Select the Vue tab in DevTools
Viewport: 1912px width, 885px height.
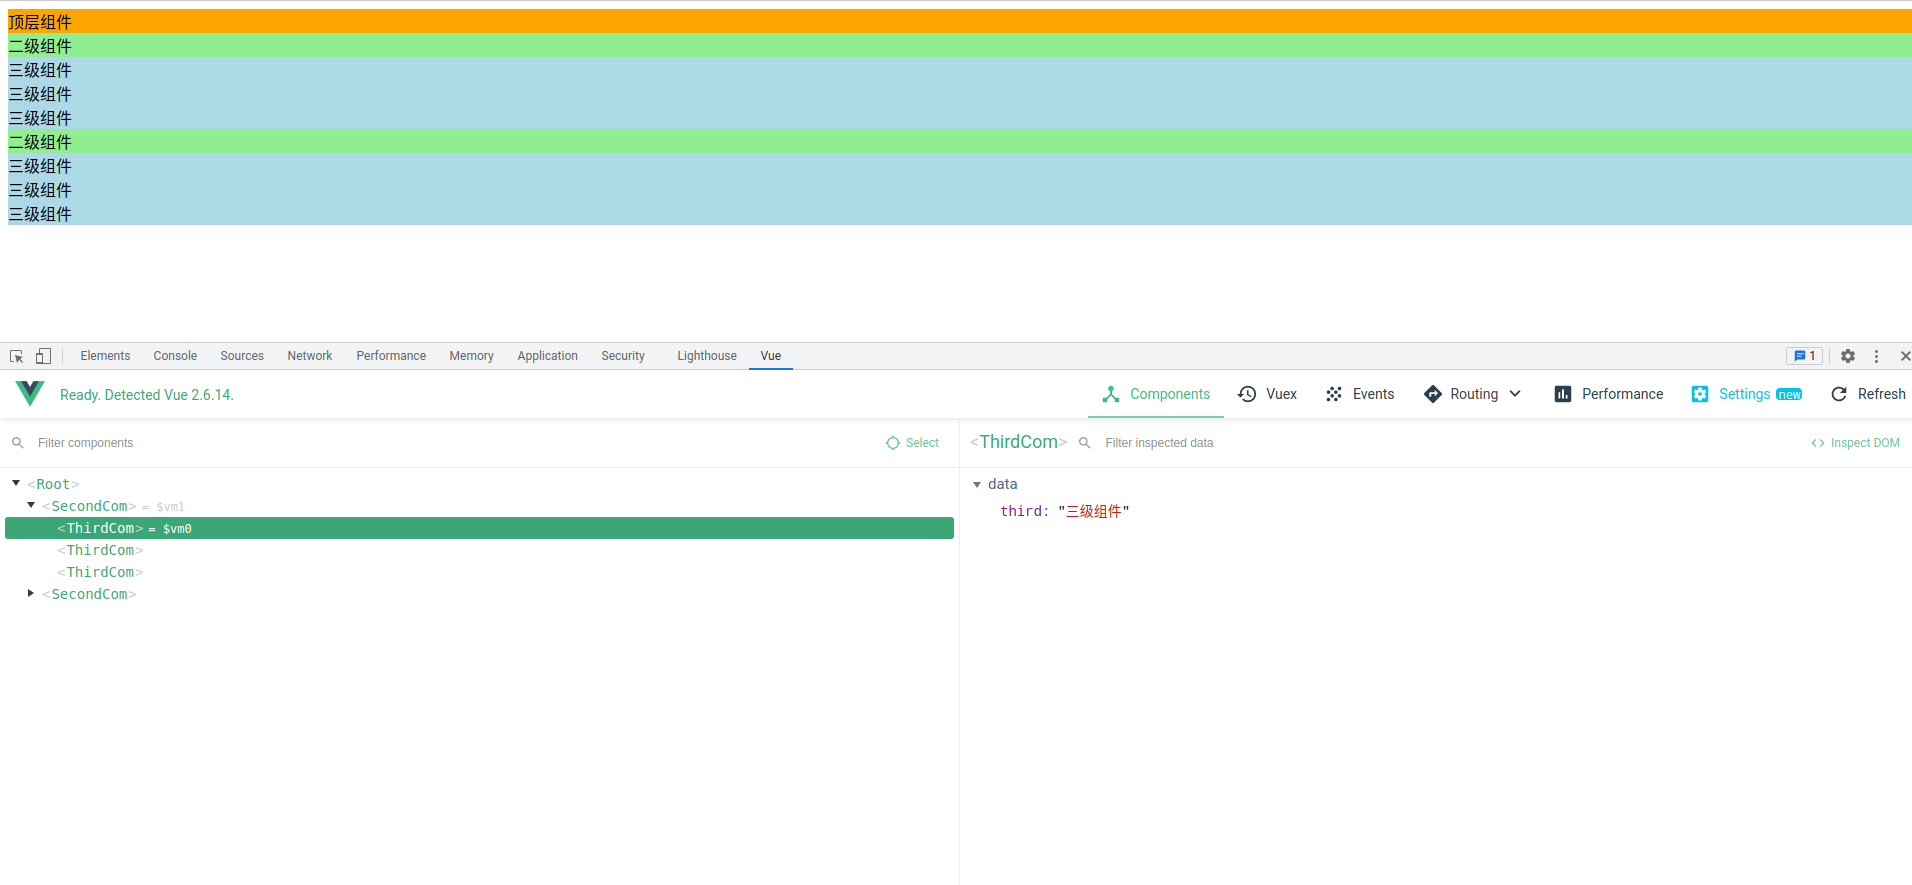771,356
